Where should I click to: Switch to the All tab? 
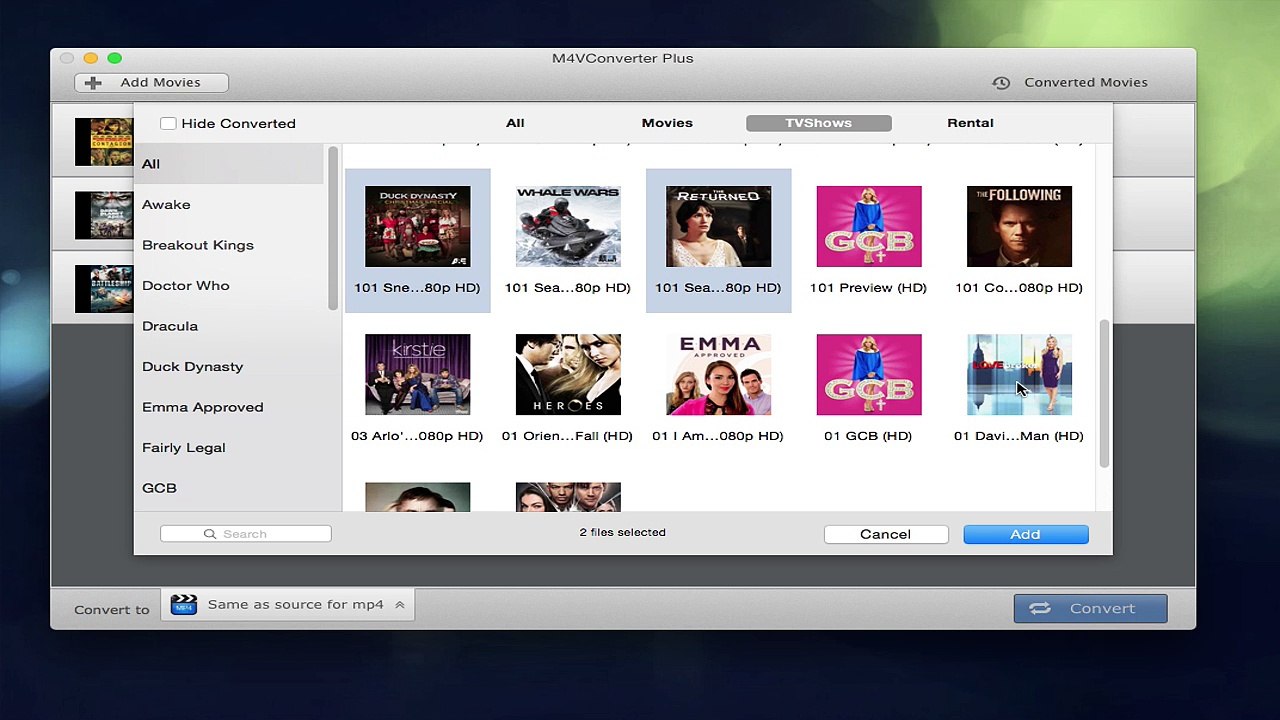point(515,123)
